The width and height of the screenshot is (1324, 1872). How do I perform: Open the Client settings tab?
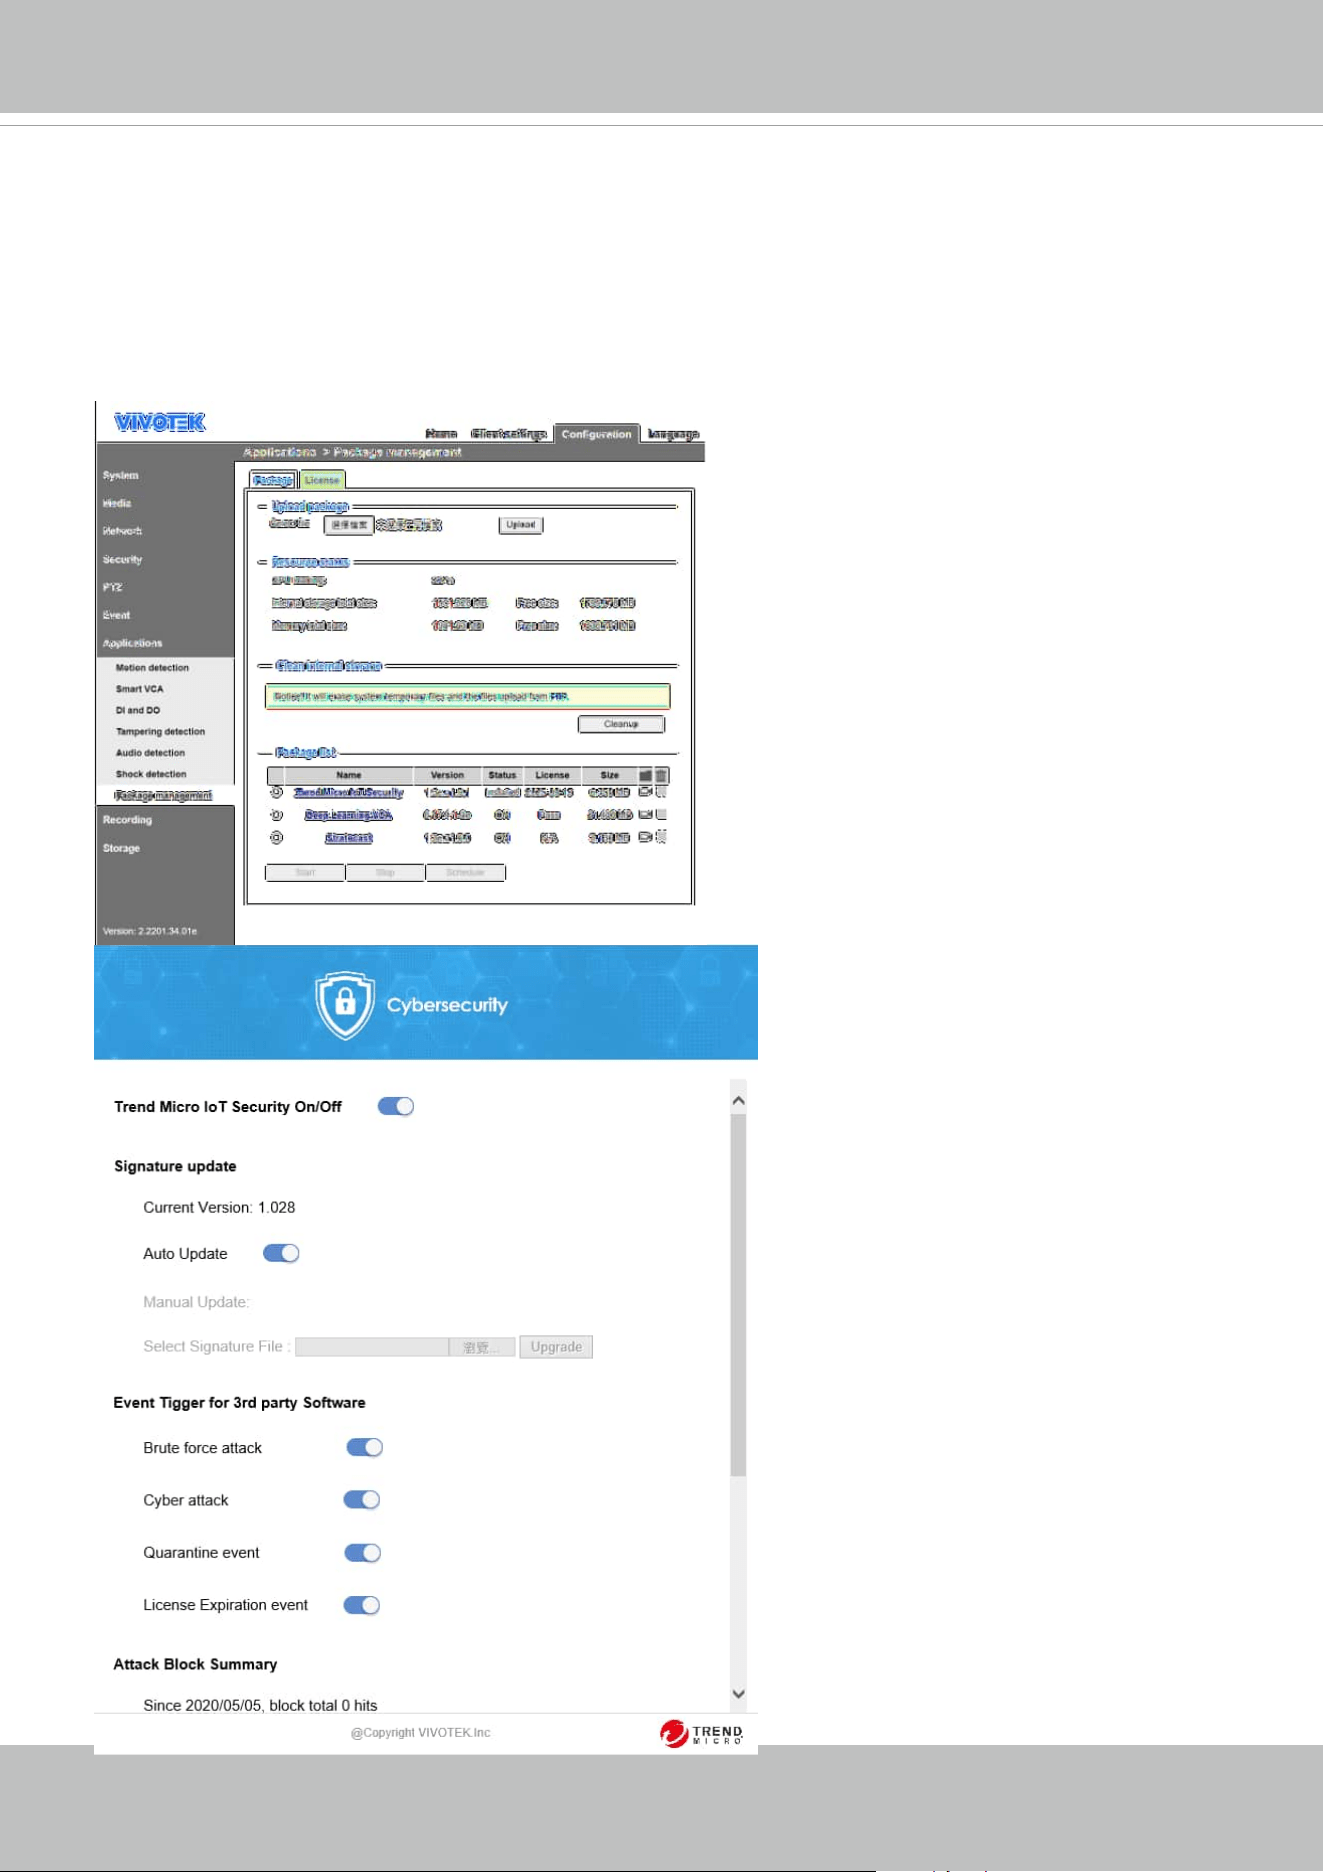pos(509,434)
